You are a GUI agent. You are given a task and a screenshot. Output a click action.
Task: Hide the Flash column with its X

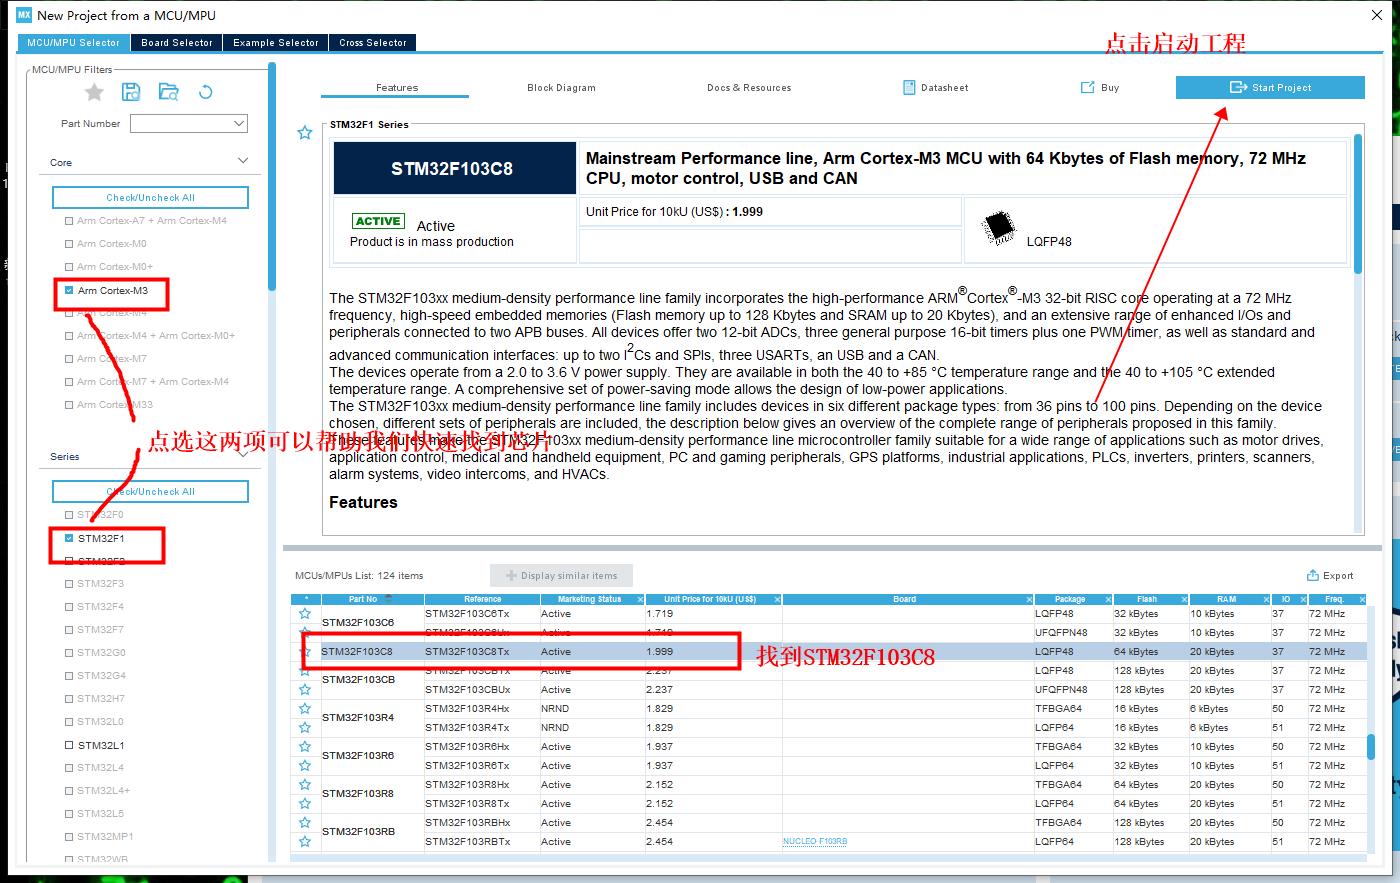click(x=1183, y=599)
